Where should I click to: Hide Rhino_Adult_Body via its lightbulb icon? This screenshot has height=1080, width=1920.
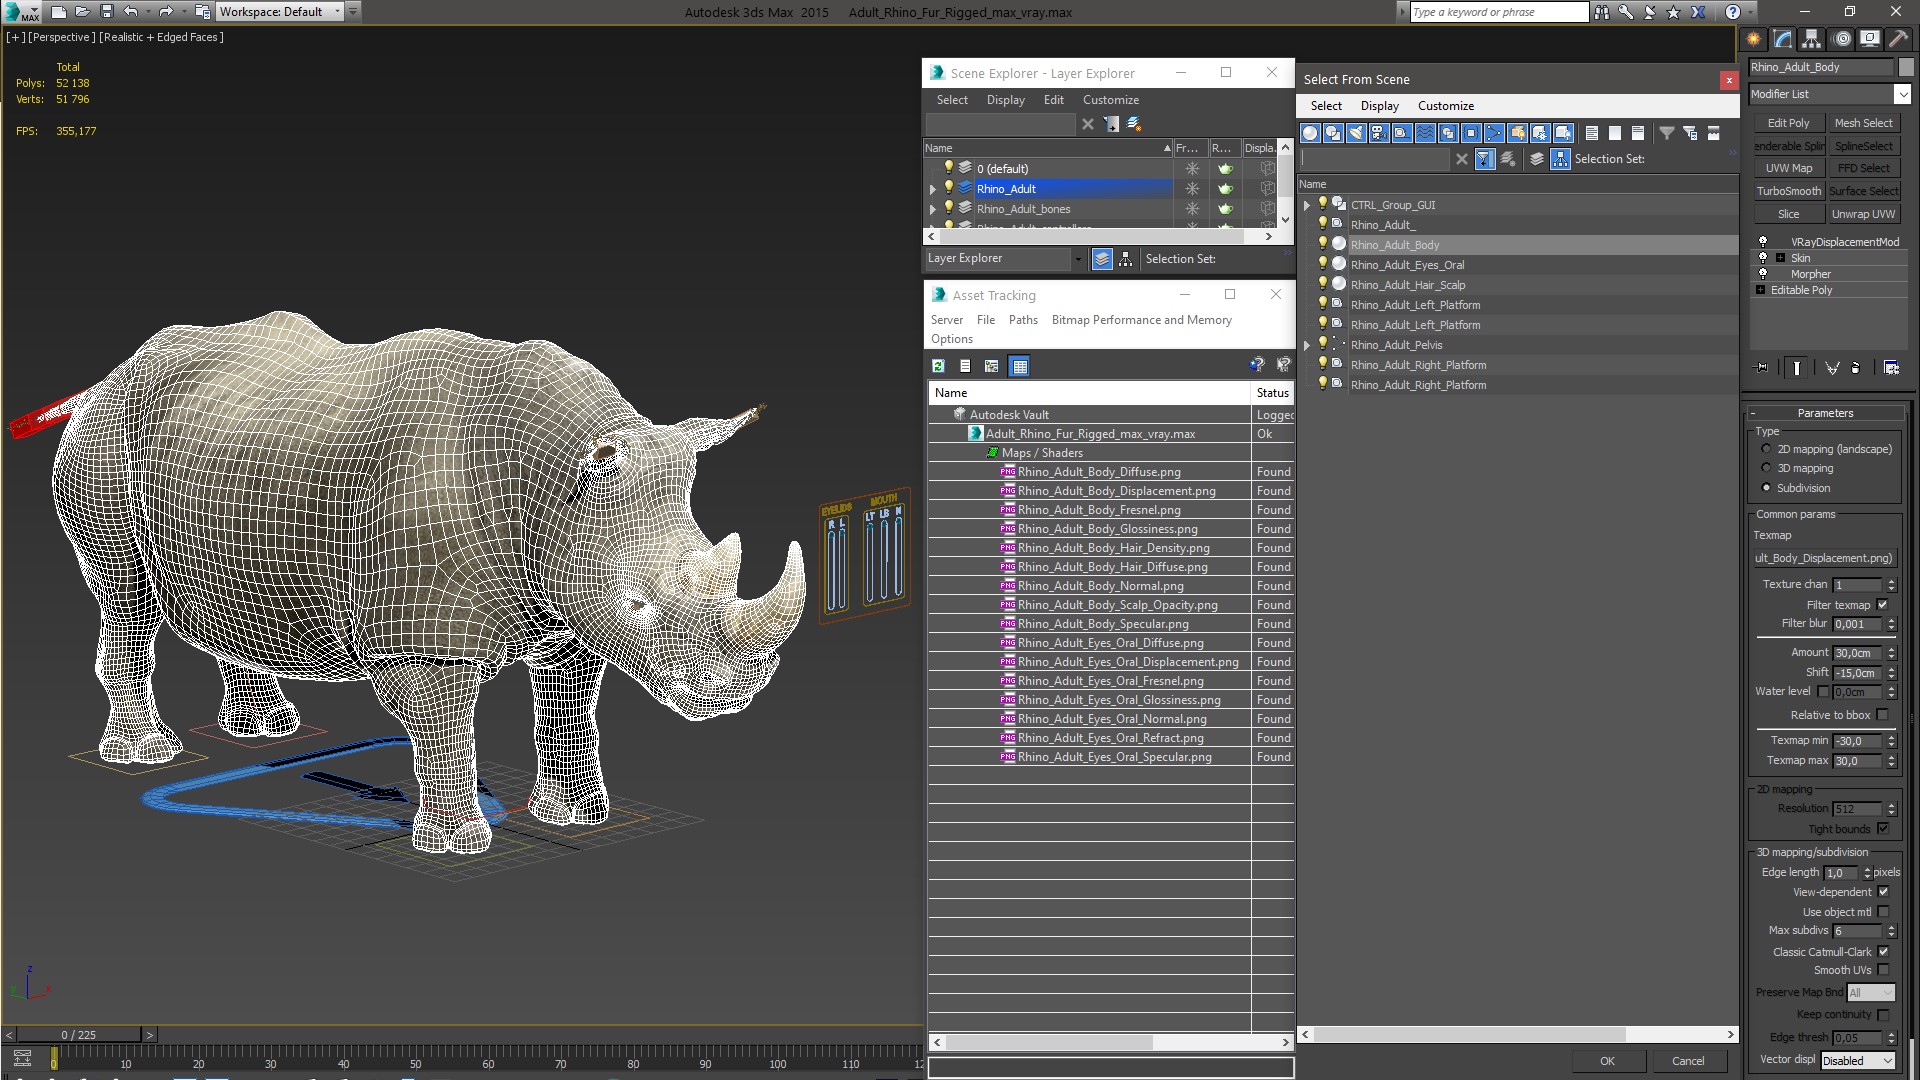pos(1322,244)
